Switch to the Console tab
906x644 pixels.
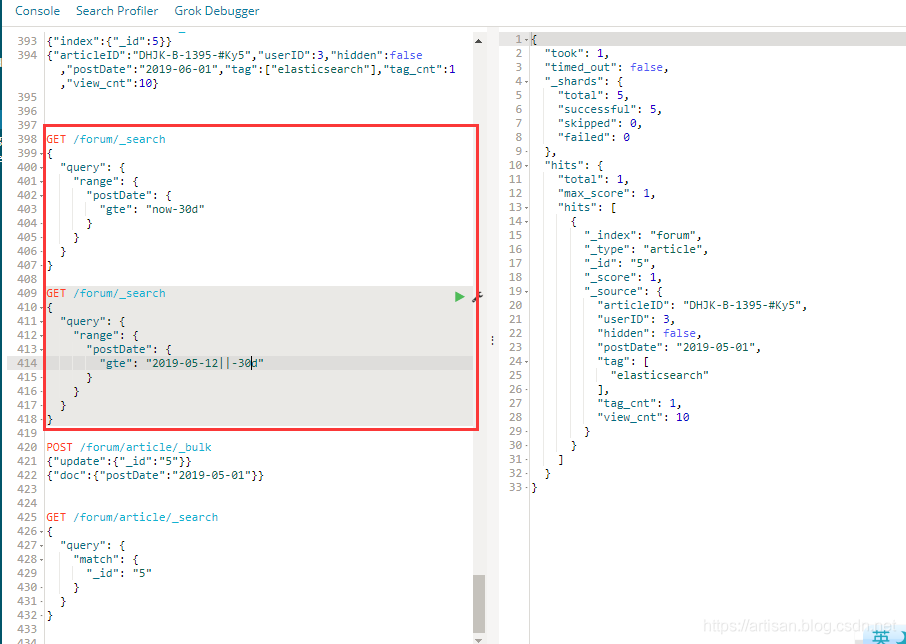(x=37, y=11)
